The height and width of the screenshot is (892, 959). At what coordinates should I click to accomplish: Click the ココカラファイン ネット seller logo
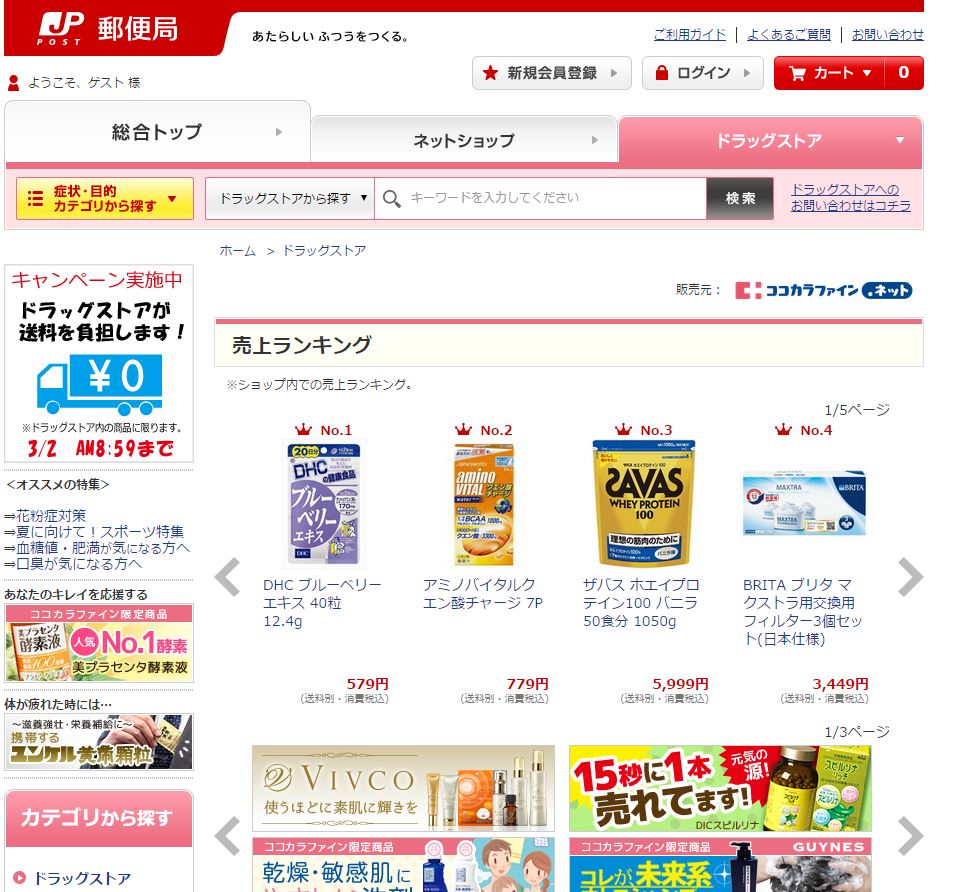pyautogui.click(x=823, y=290)
